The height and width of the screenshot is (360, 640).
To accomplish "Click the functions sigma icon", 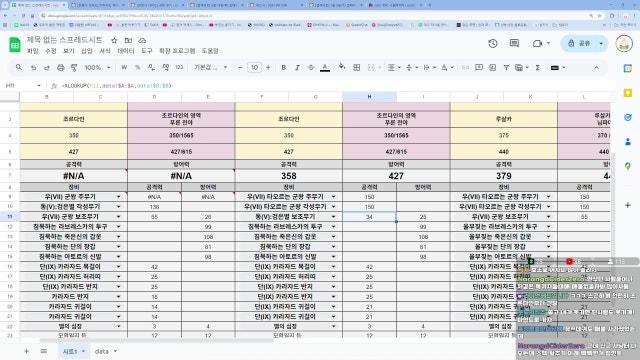I will click(x=538, y=67).
